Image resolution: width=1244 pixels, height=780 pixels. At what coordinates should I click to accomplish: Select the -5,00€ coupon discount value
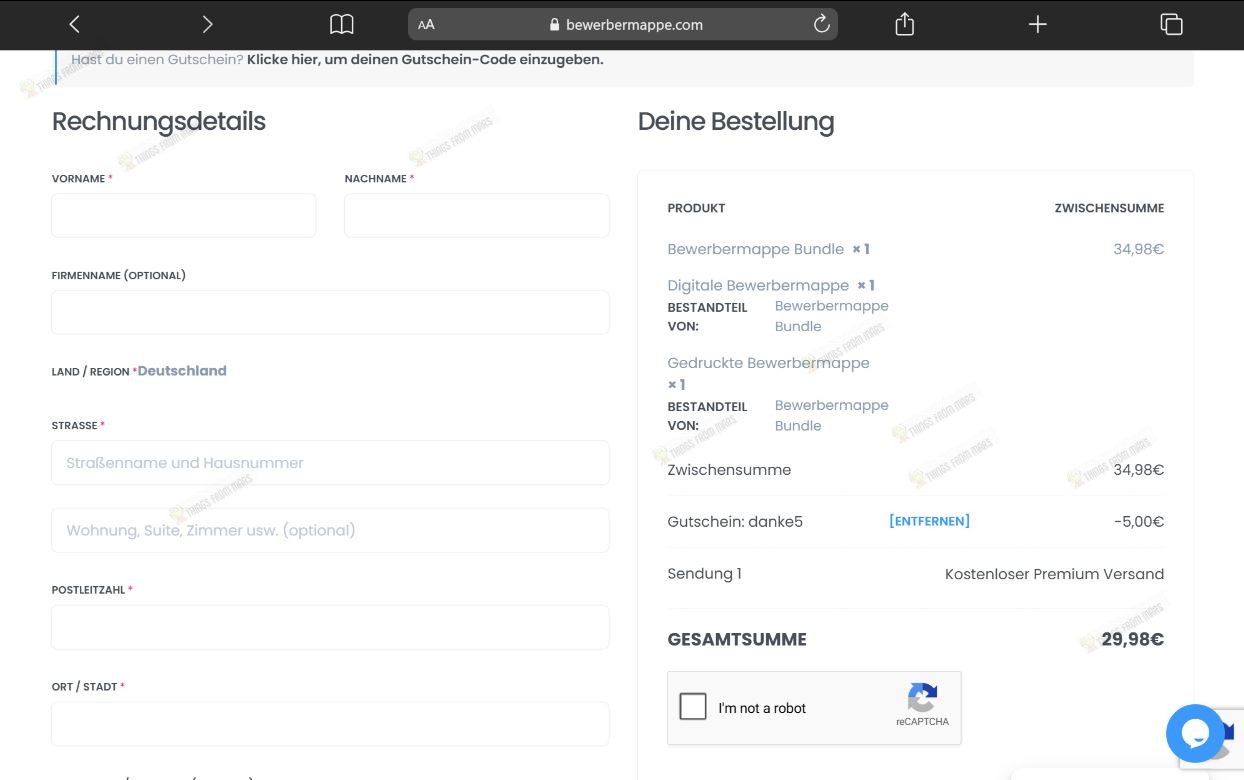click(x=1138, y=521)
